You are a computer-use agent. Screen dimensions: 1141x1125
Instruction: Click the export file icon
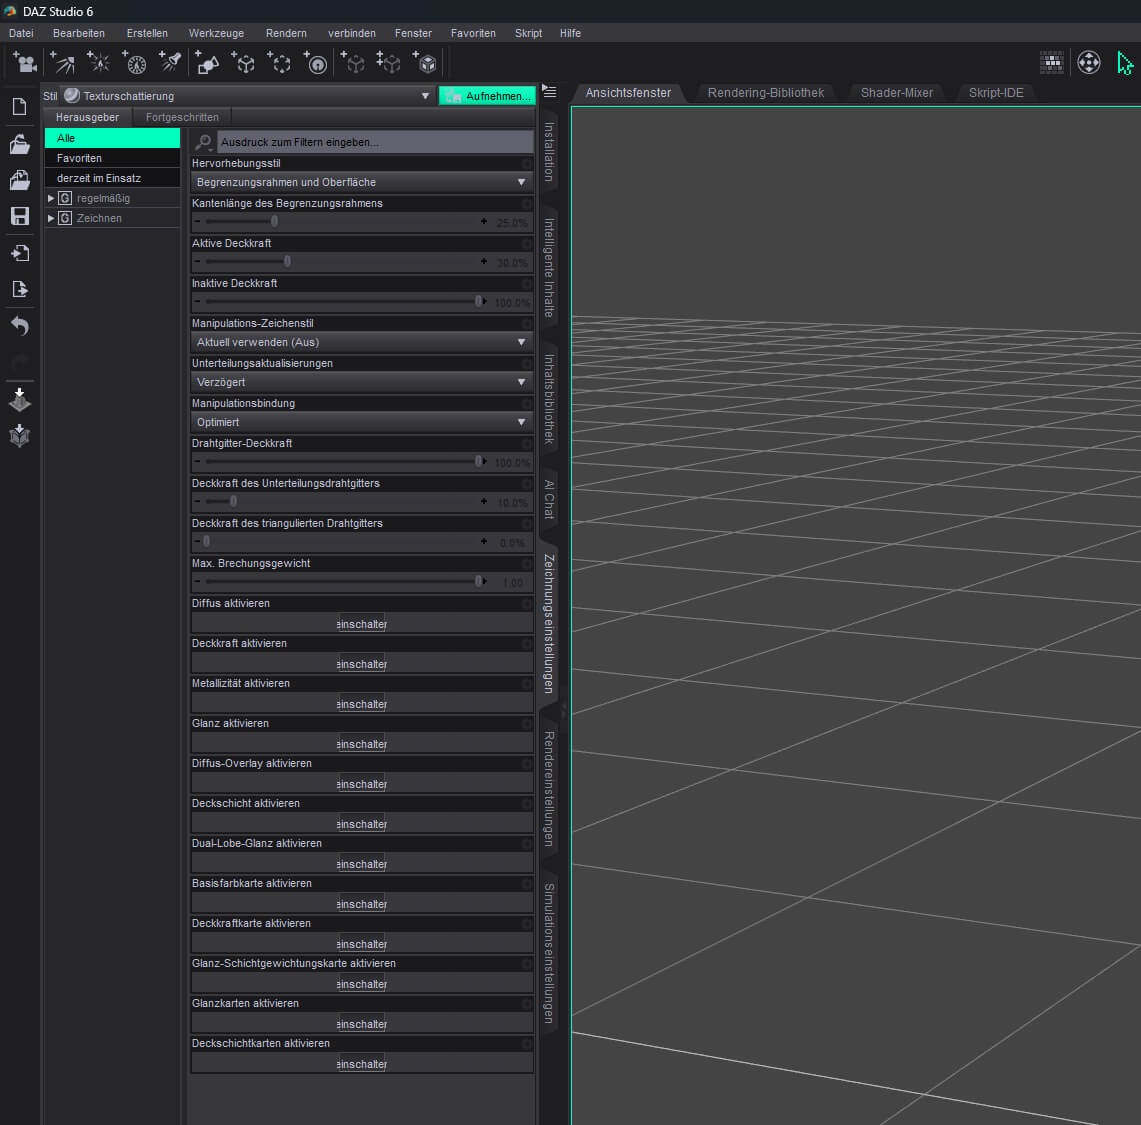pos(20,289)
